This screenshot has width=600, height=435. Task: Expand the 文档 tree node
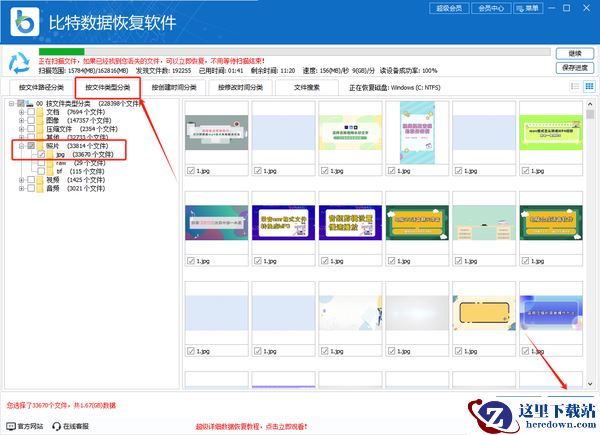pos(21,112)
